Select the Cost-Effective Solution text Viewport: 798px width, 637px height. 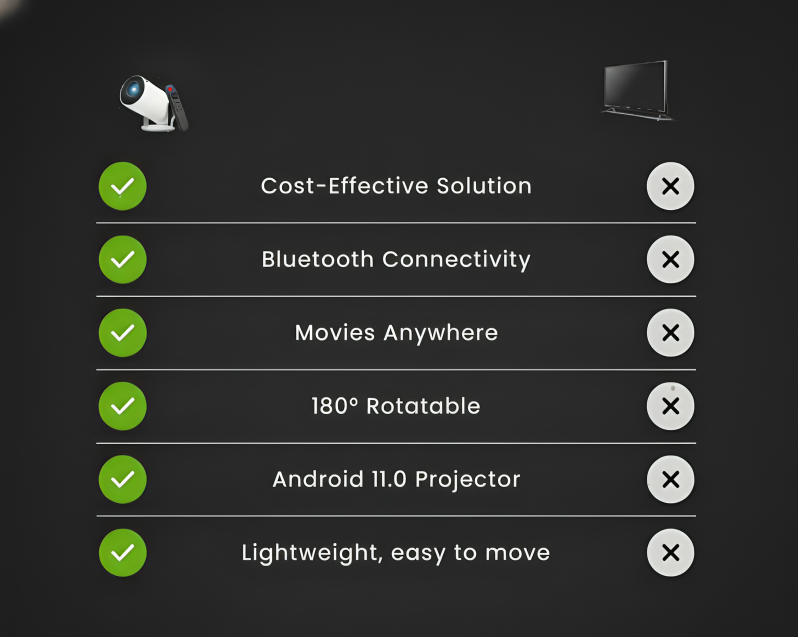pyautogui.click(x=396, y=186)
